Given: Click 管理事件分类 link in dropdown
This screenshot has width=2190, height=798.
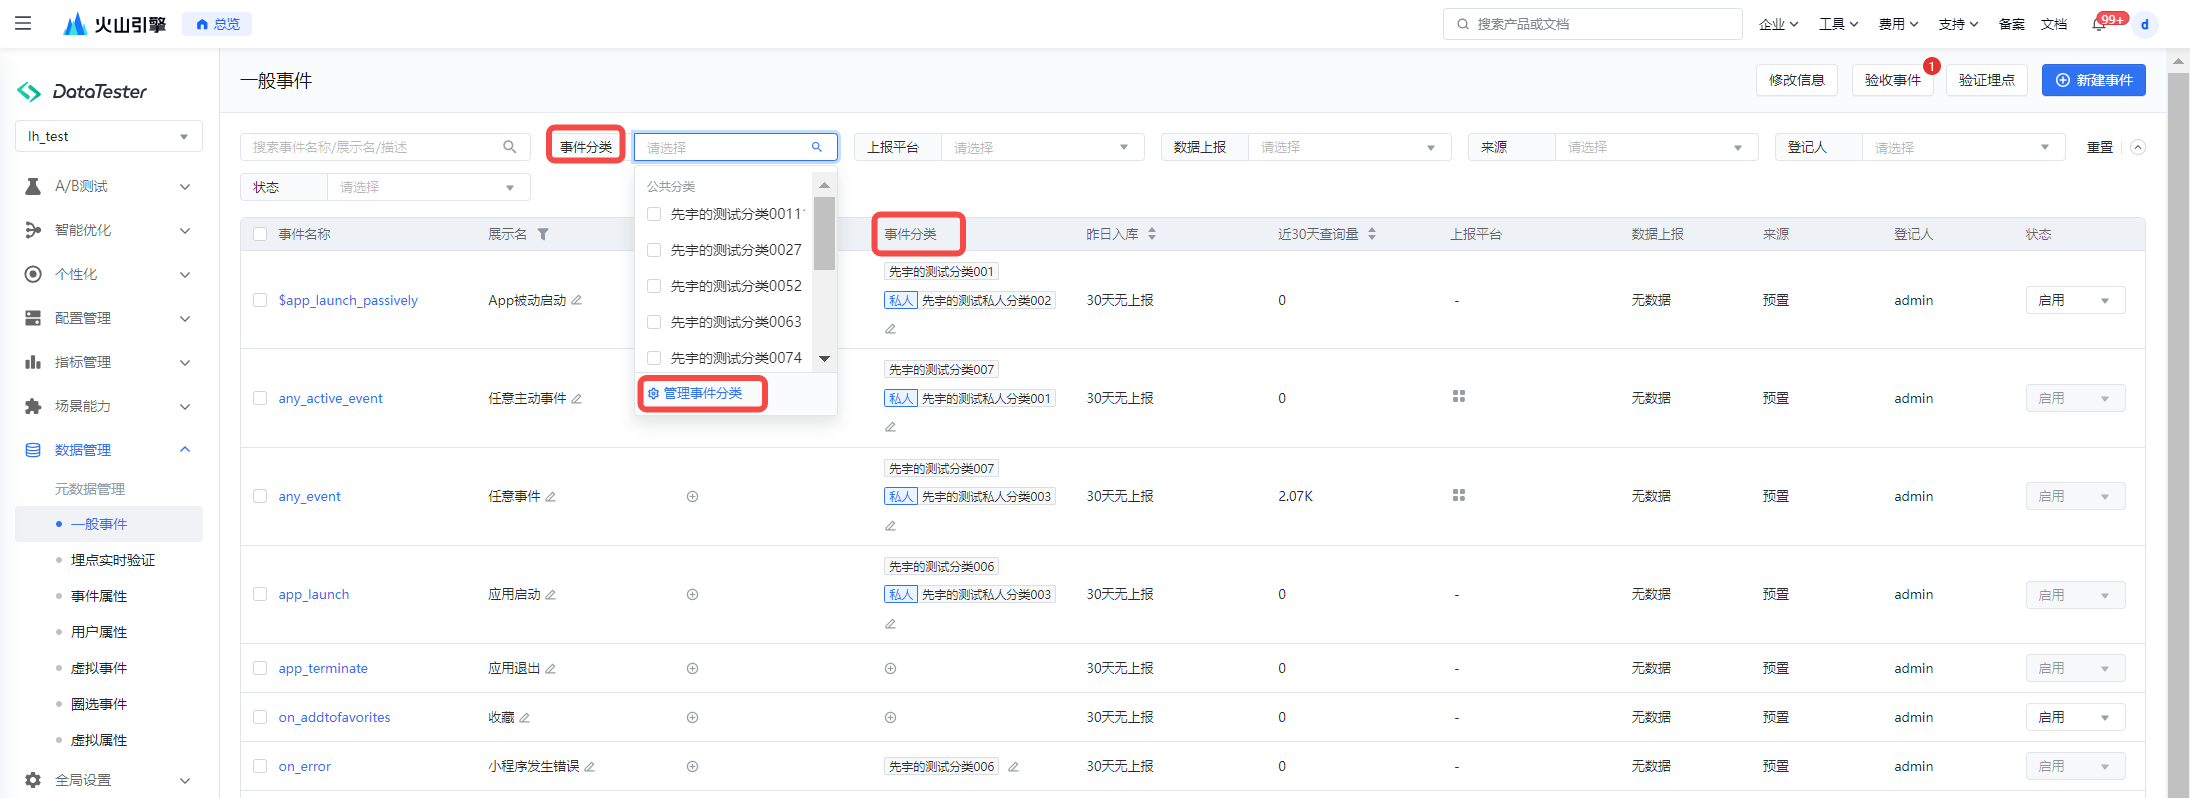Looking at the screenshot, I should [695, 393].
